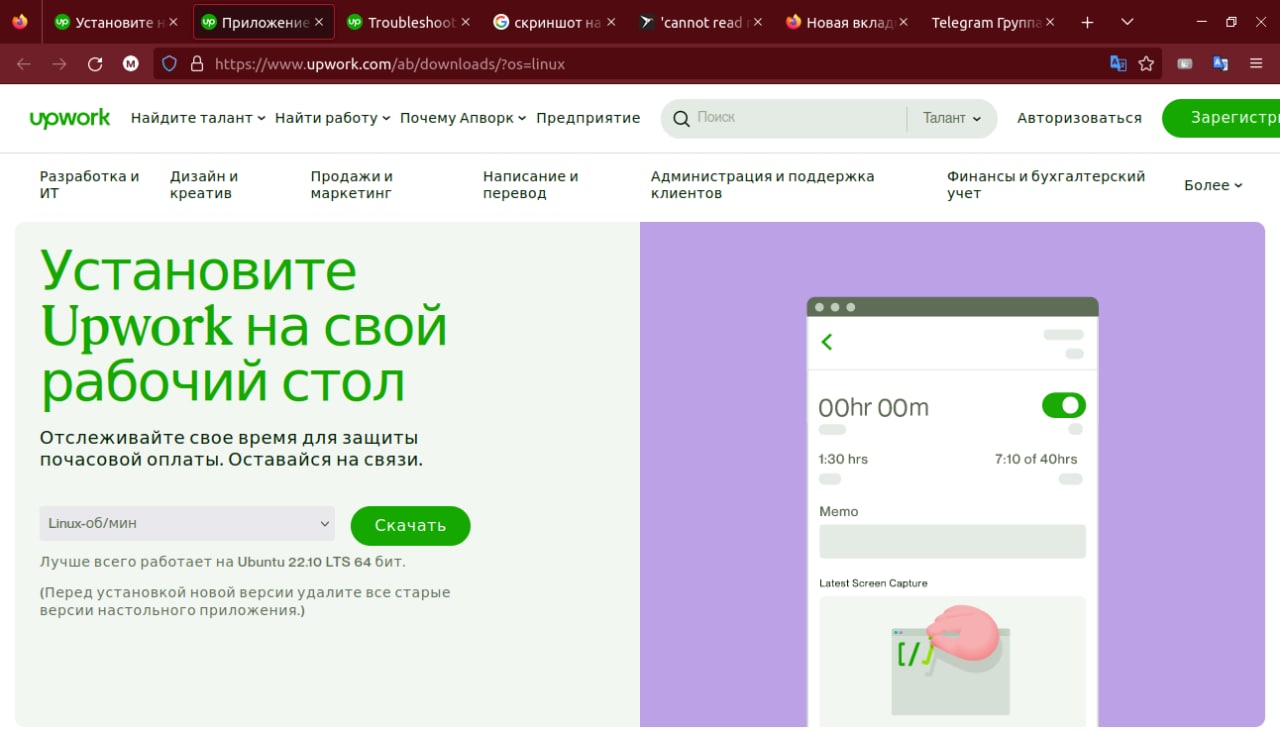This screenshot has width=1280, height=734.
Task: Close the active 'Приложение' tab
Action: coord(319,22)
